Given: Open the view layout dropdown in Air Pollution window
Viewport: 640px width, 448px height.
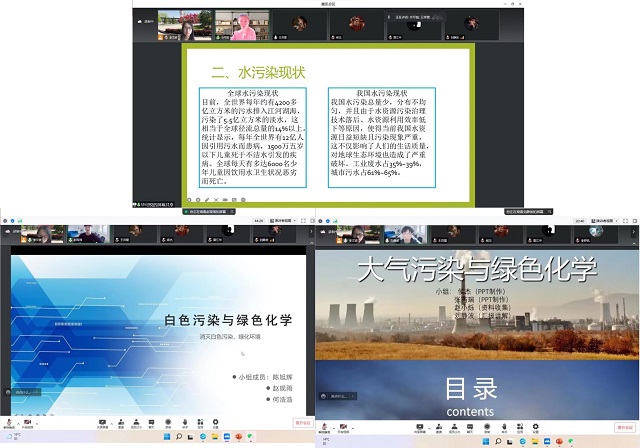Looking at the screenshot, I should coord(605,221).
